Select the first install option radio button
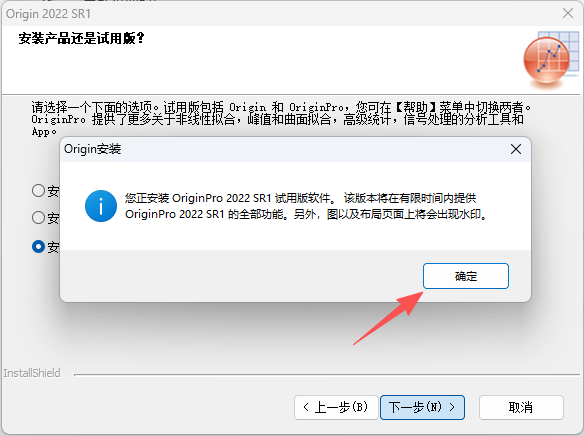This screenshot has height=436, width=584. pos(38,191)
